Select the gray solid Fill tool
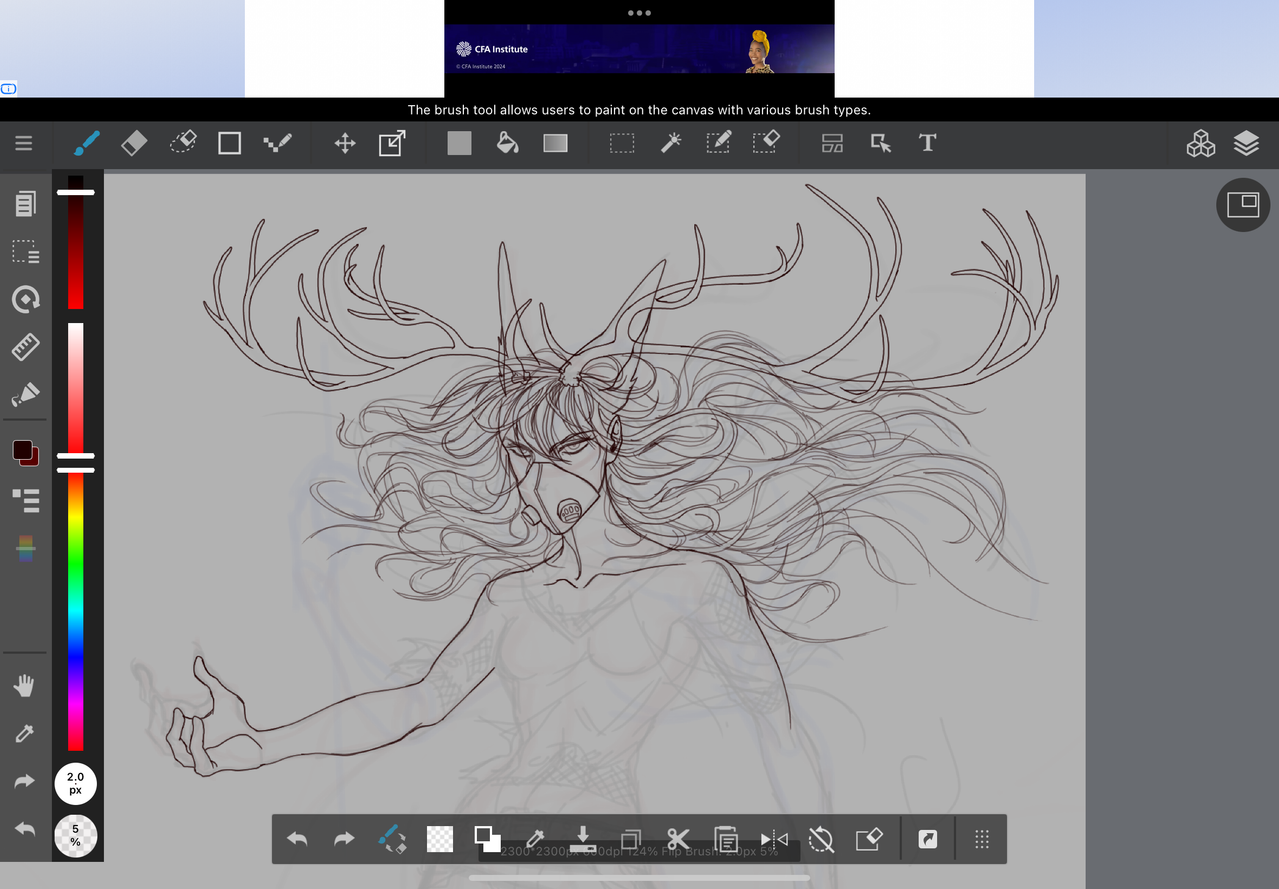The image size is (1279, 889). (x=459, y=144)
